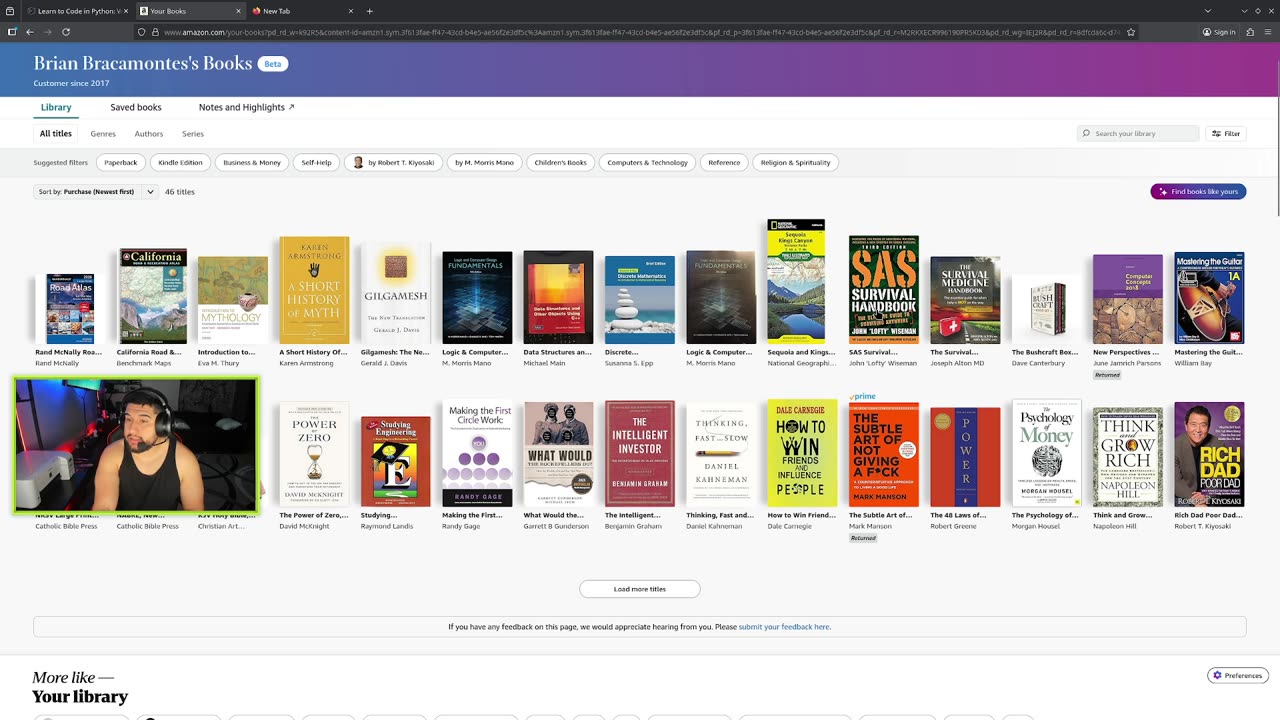The image size is (1280, 720).
Task: Open the browser hamburger menu
Action: (x=1269, y=32)
